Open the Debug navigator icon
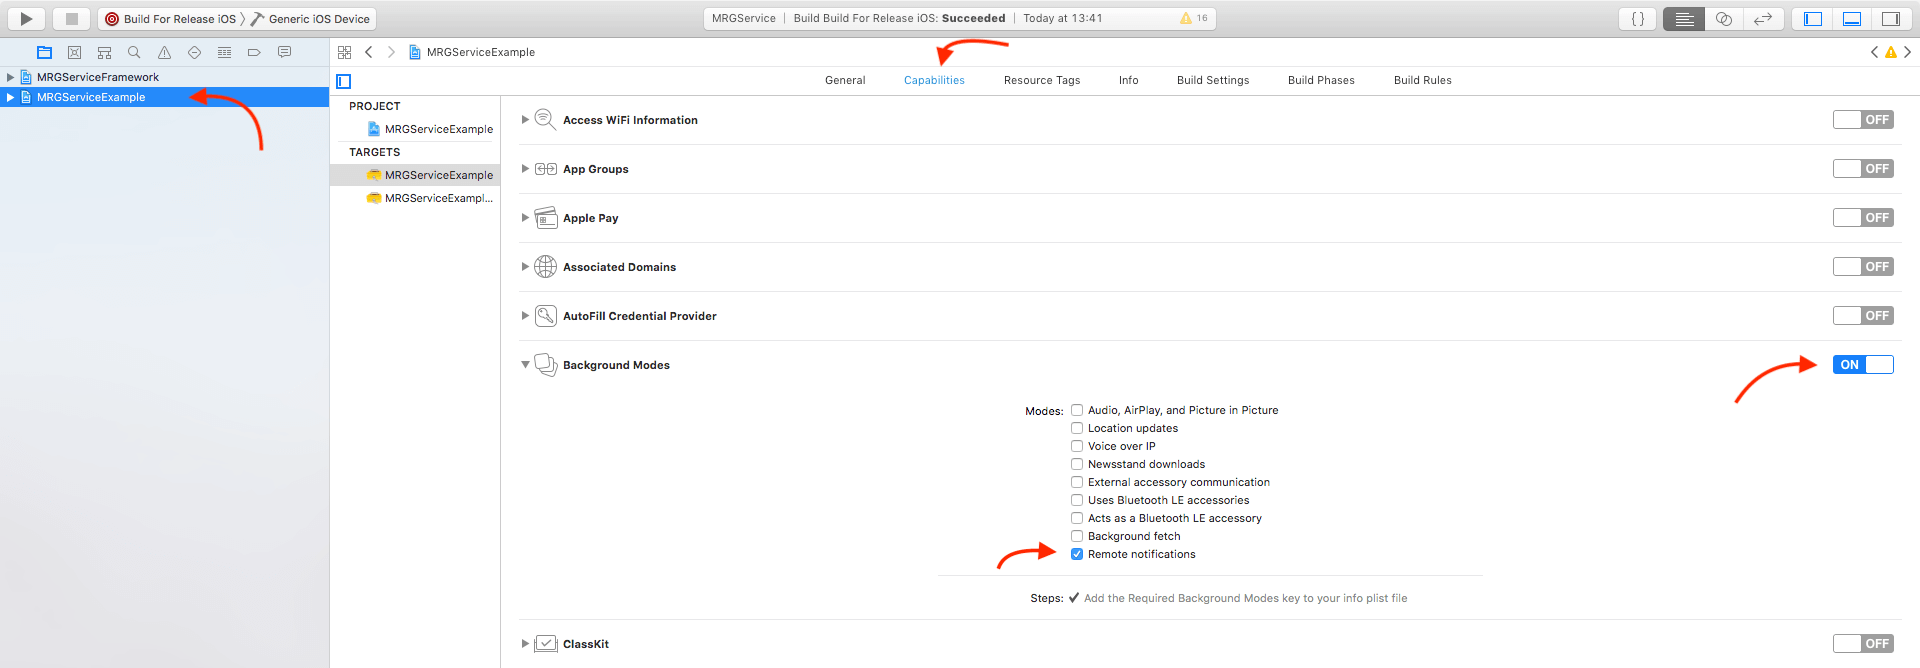Viewport: 1920px width, 668px height. [224, 52]
